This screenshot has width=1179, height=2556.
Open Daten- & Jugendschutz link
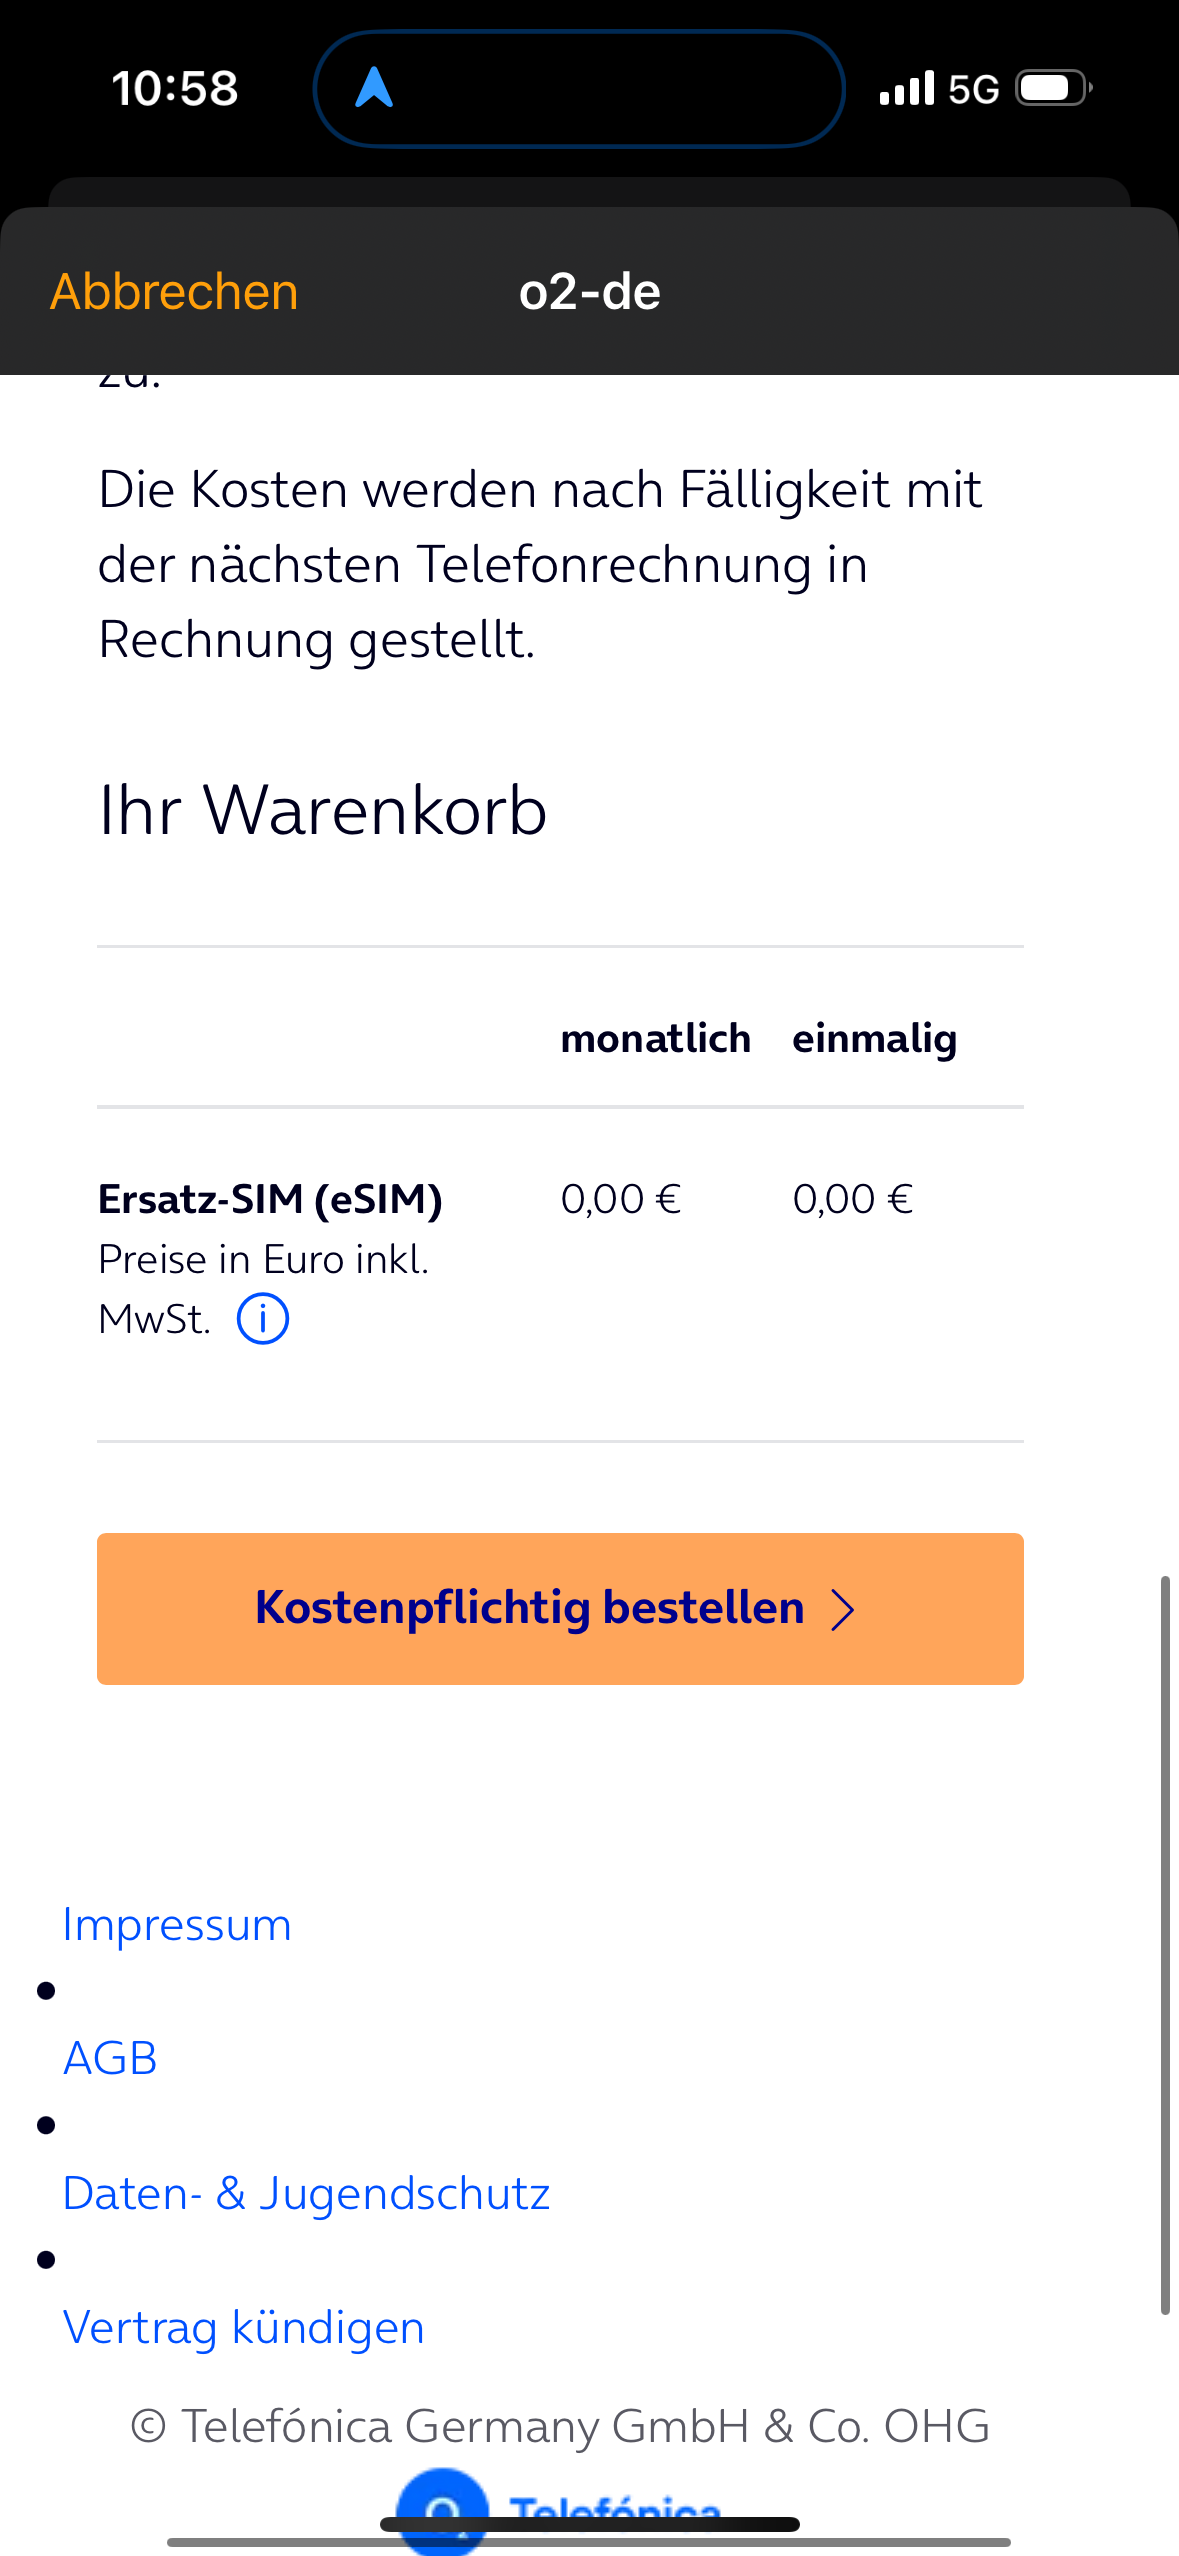pos(306,2194)
